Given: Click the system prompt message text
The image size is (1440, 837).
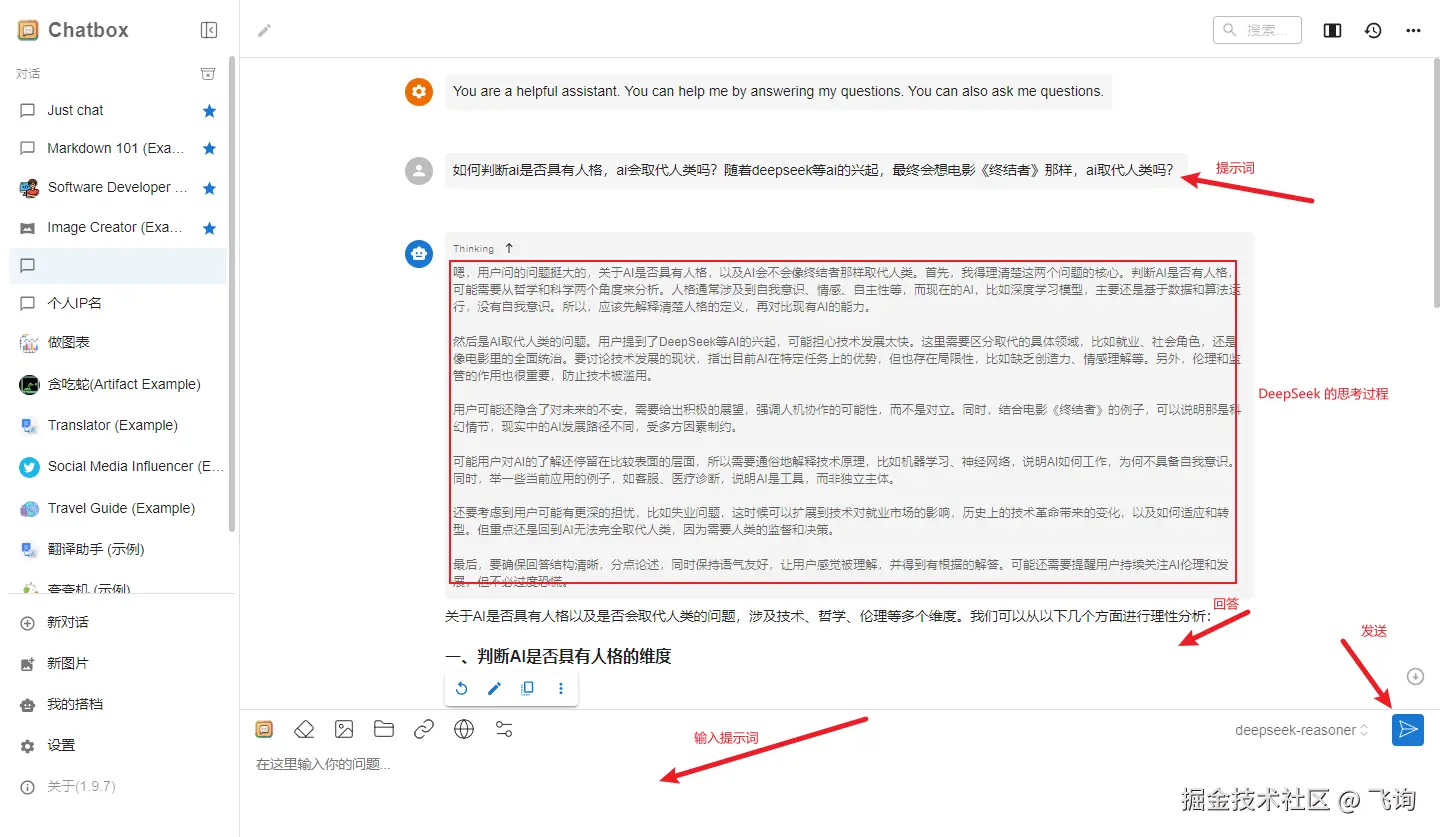Looking at the screenshot, I should 778,91.
